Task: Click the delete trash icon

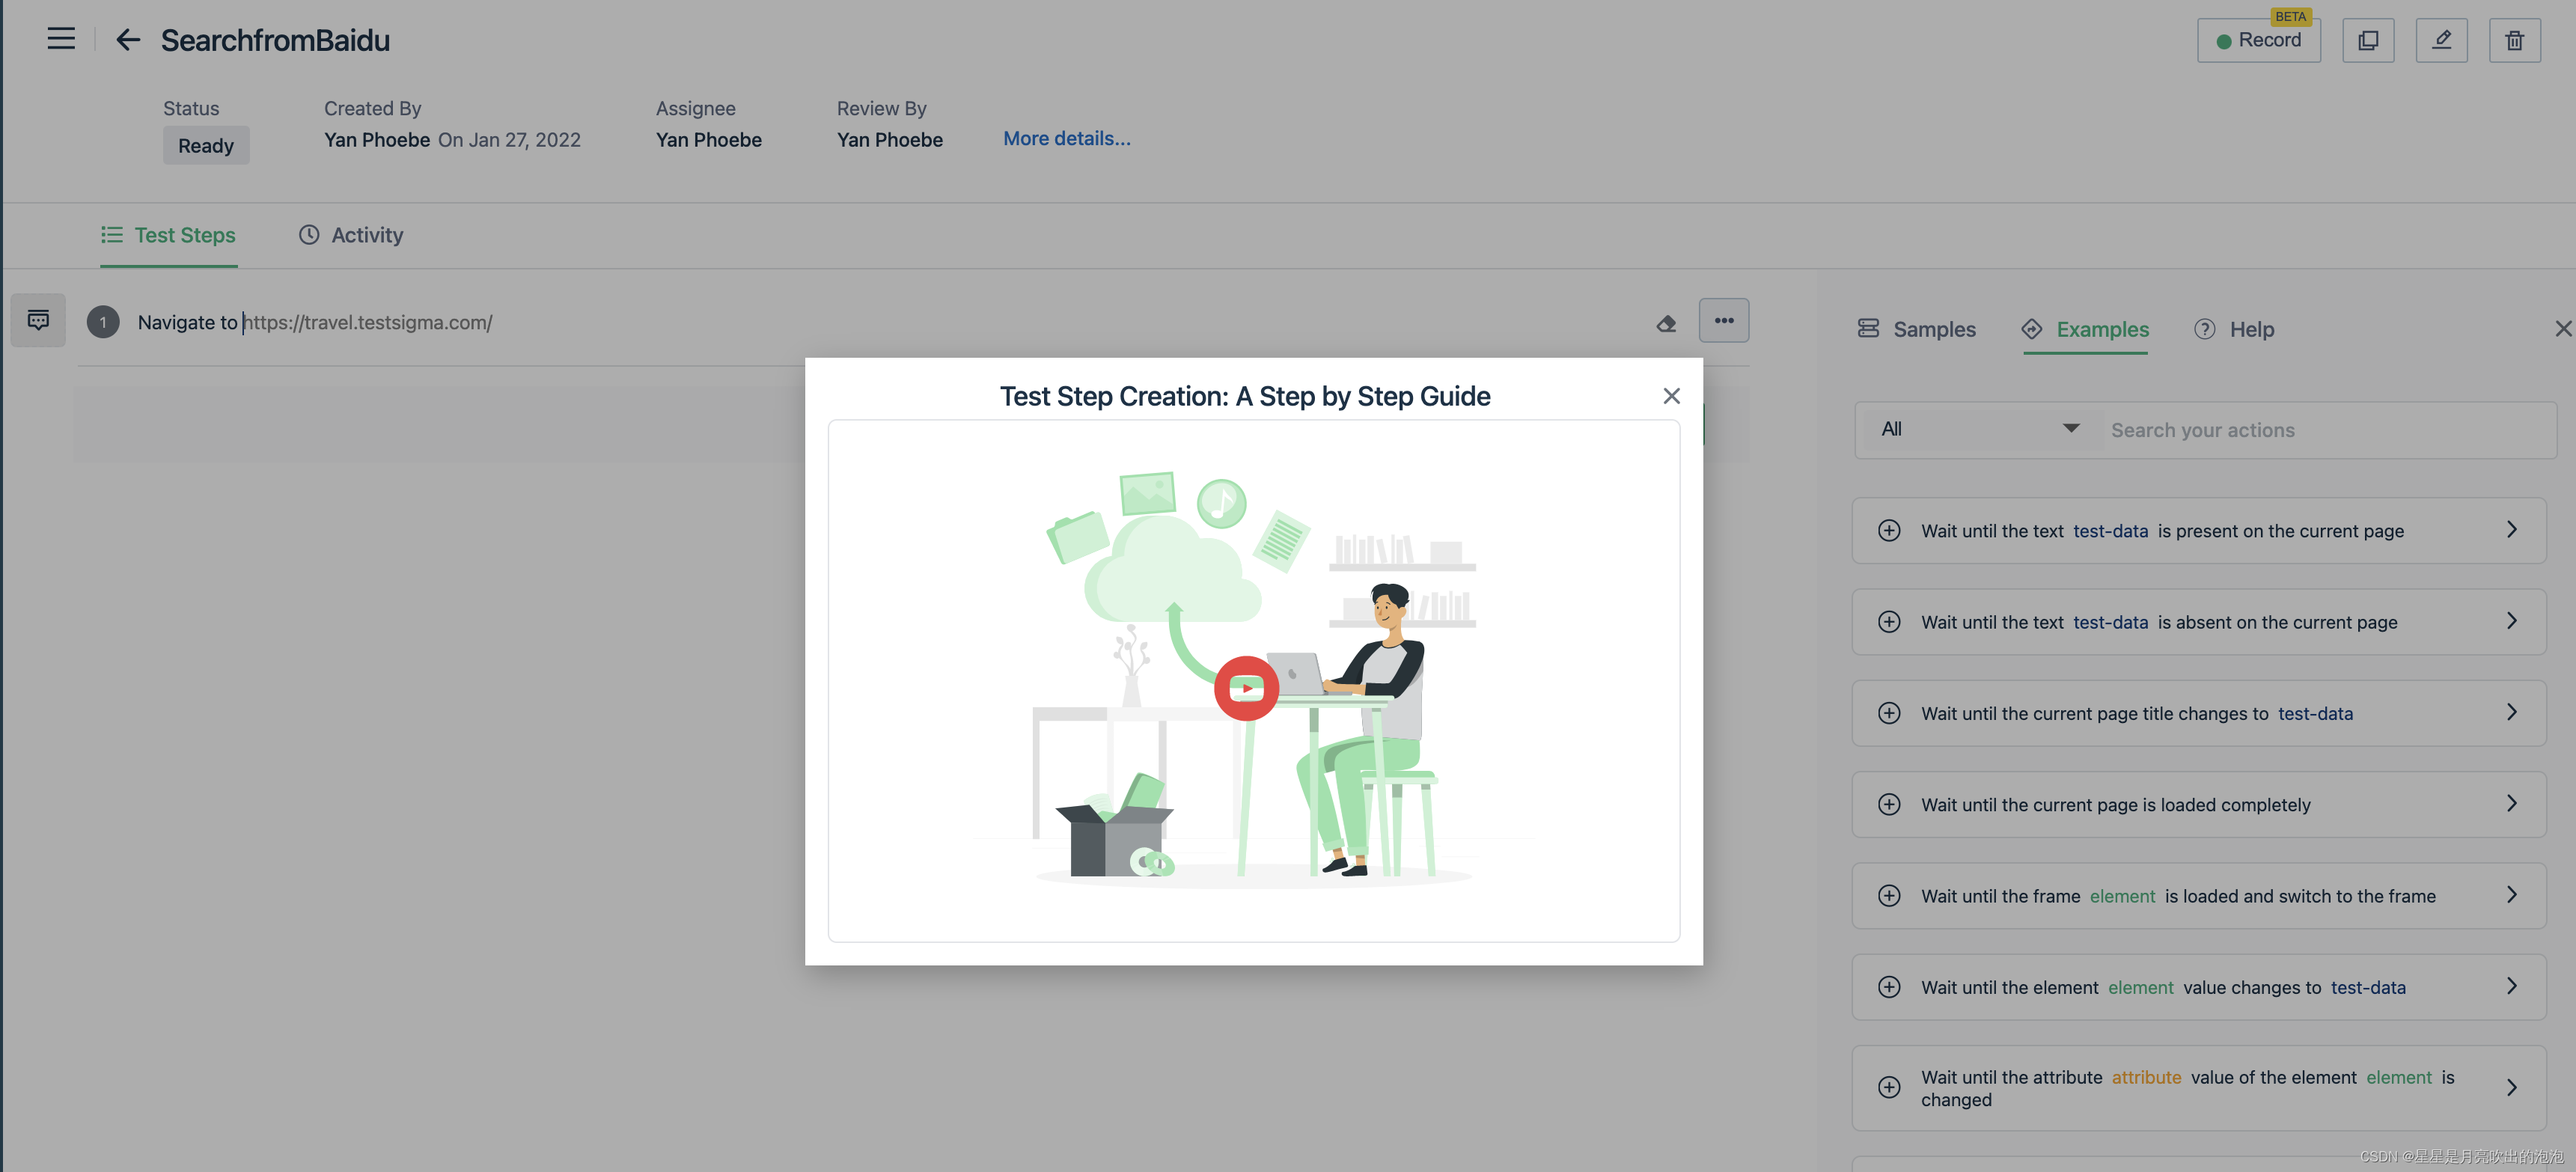Action: [2514, 40]
